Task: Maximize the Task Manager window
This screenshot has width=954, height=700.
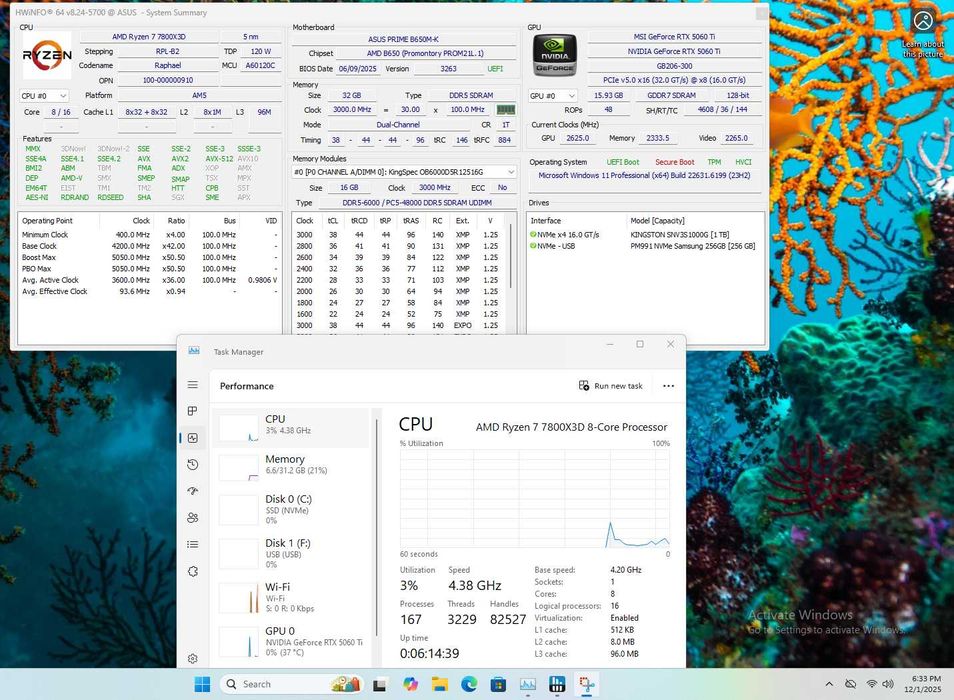Action: [x=640, y=344]
